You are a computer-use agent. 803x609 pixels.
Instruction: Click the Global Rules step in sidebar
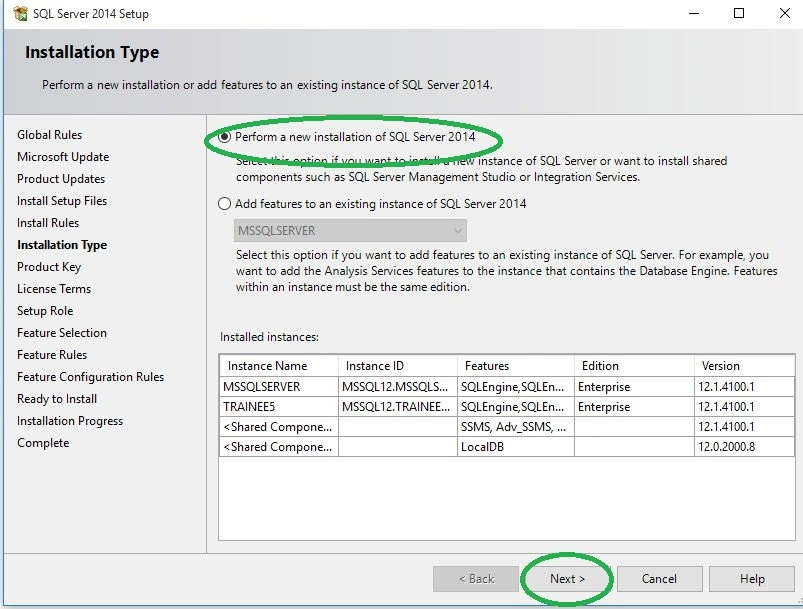pos(49,135)
